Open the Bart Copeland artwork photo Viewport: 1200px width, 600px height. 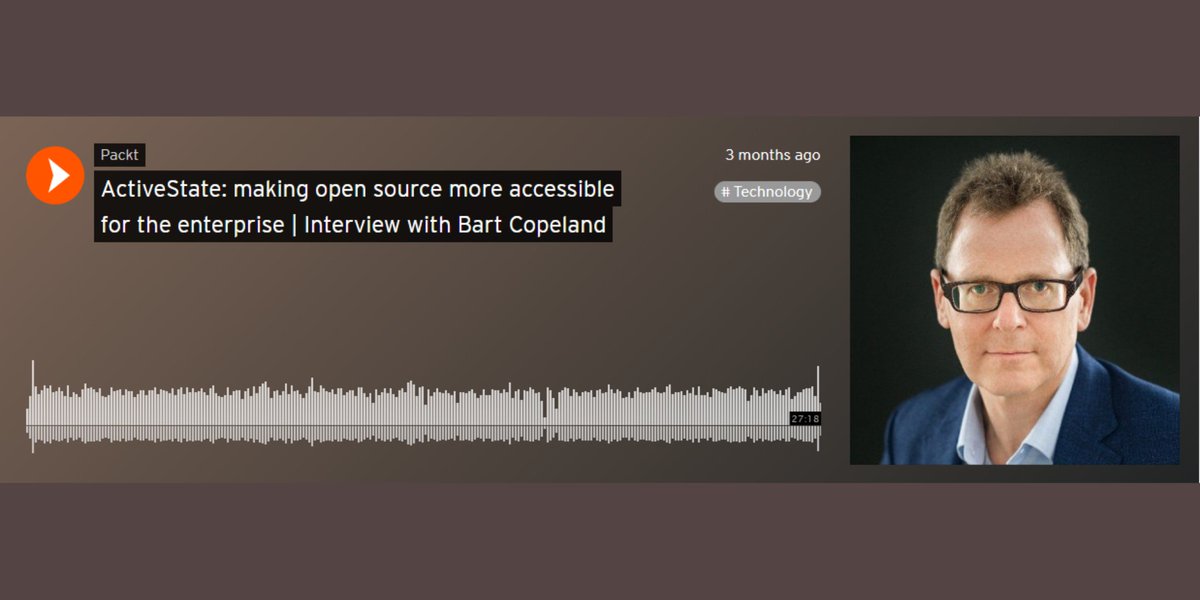(1014, 300)
